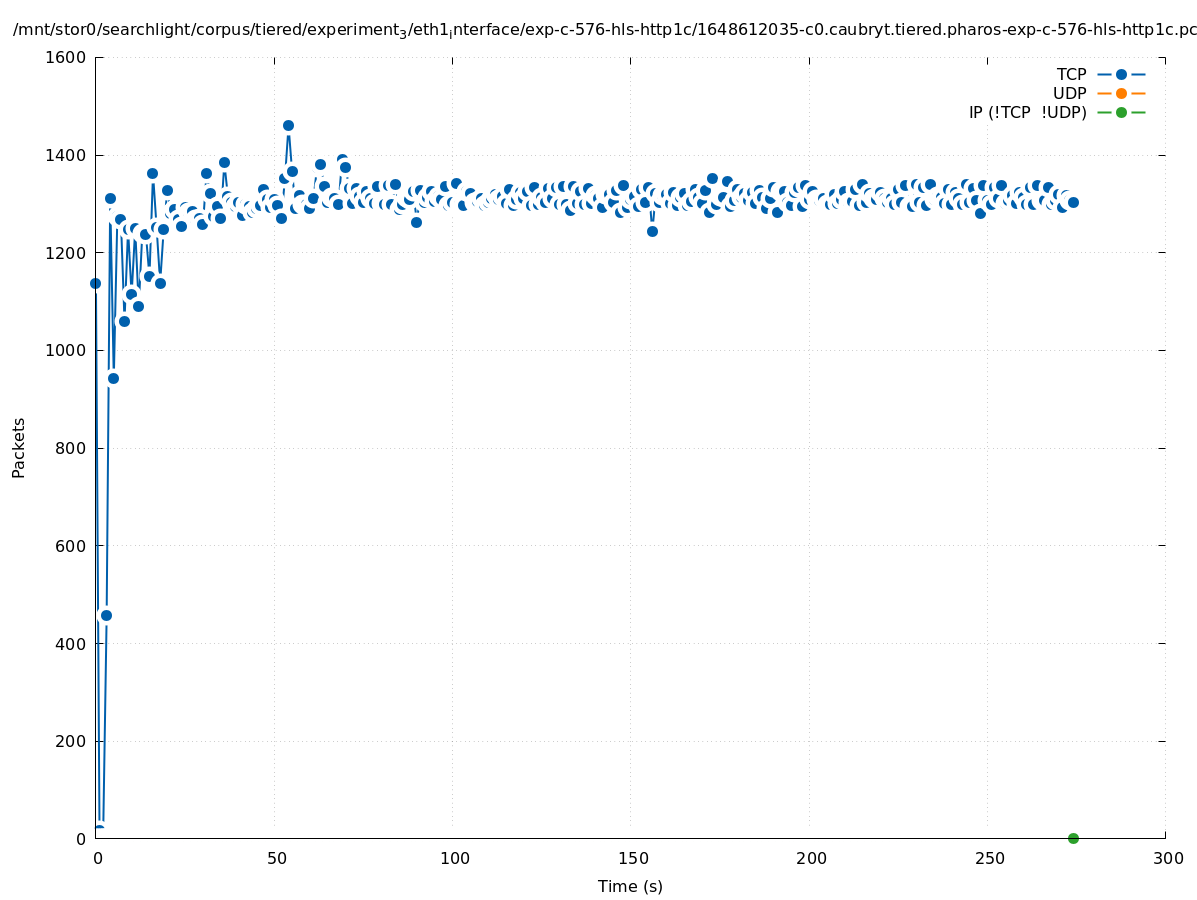Click the first TCP point on the y-axis
Image resolution: width=1197 pixels, height=900 pixels.
[x=95, y=283]
